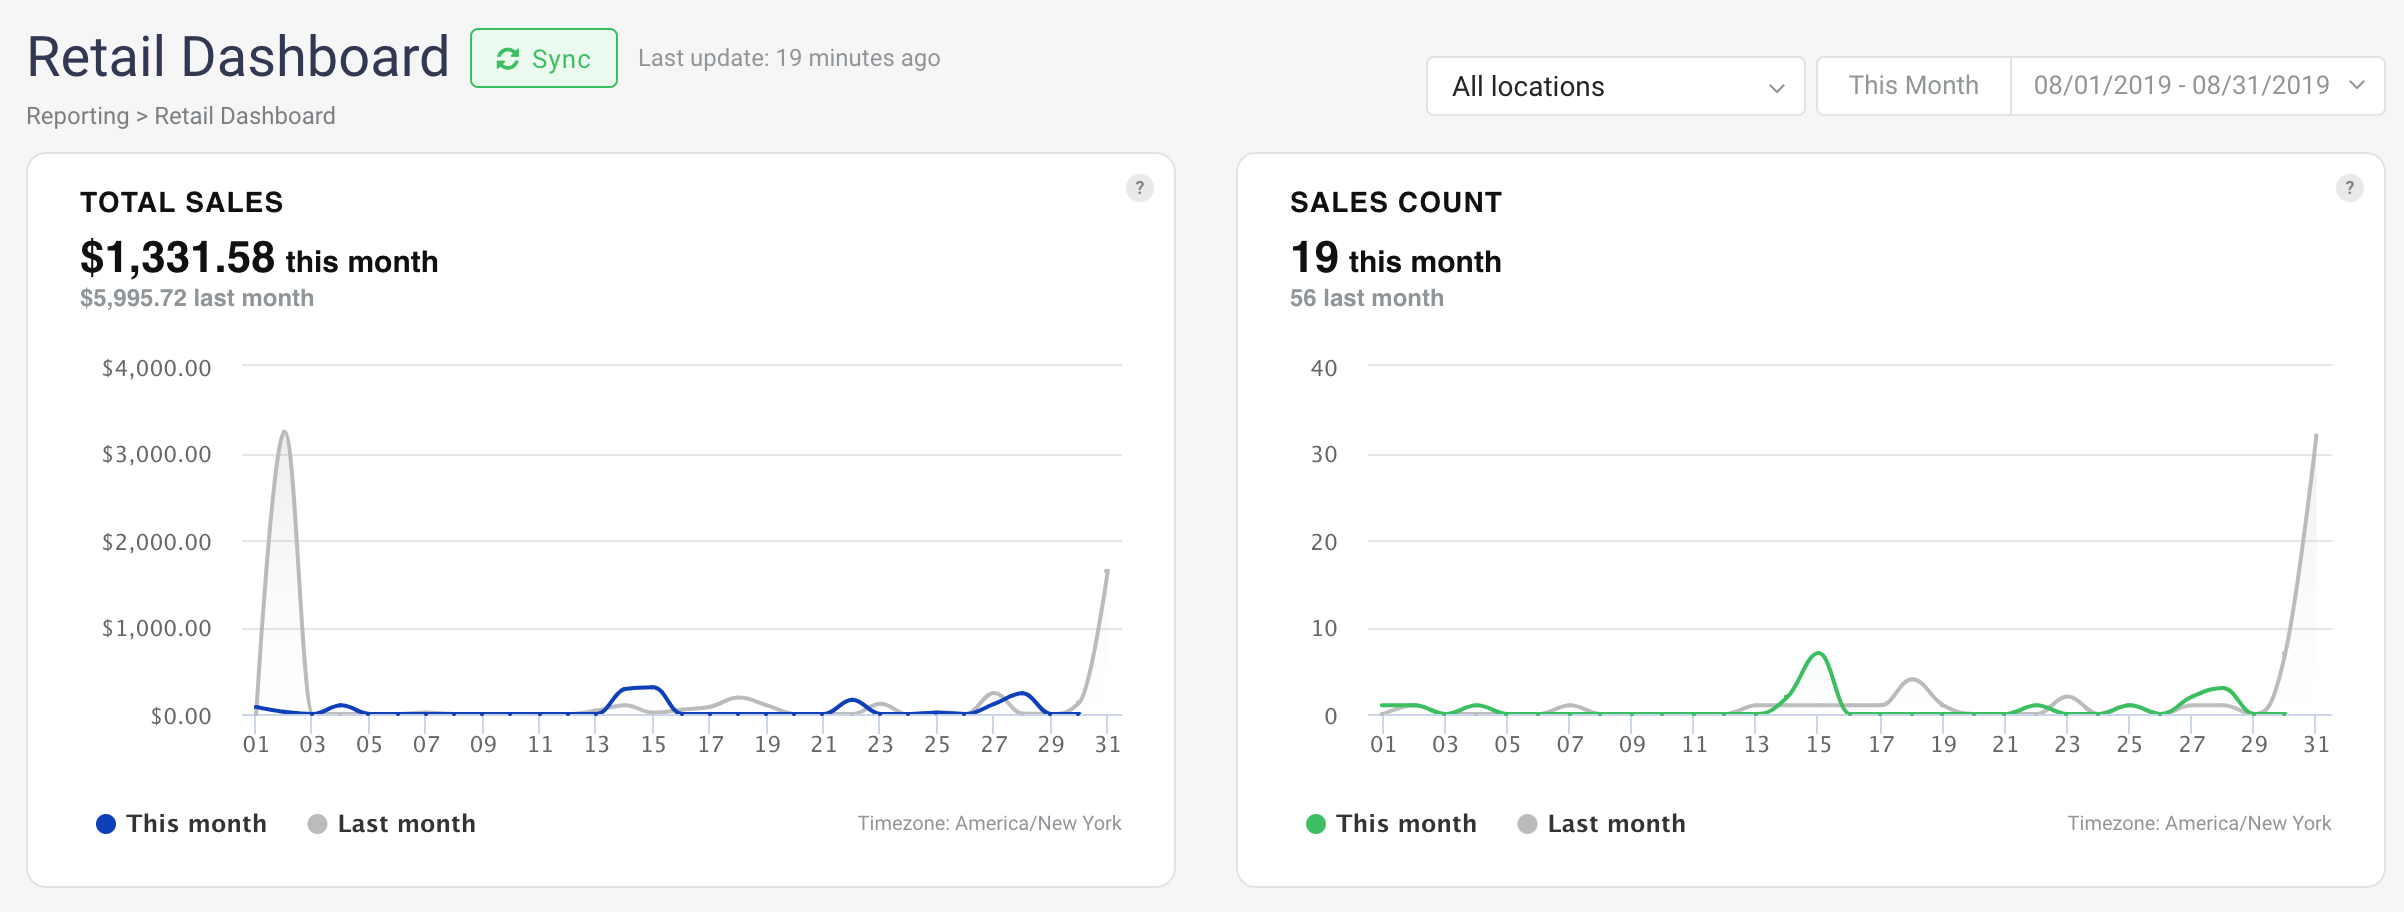Click the $1,000.00 y-axis label
The image size is (2404, 912).
157,628
